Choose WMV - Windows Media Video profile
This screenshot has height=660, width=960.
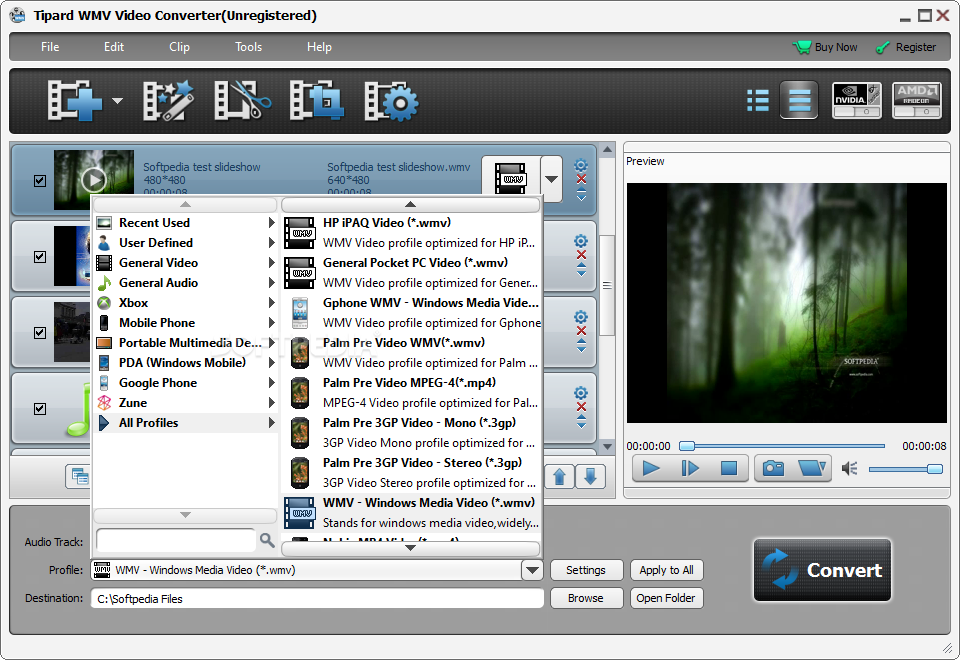[411, 512]
